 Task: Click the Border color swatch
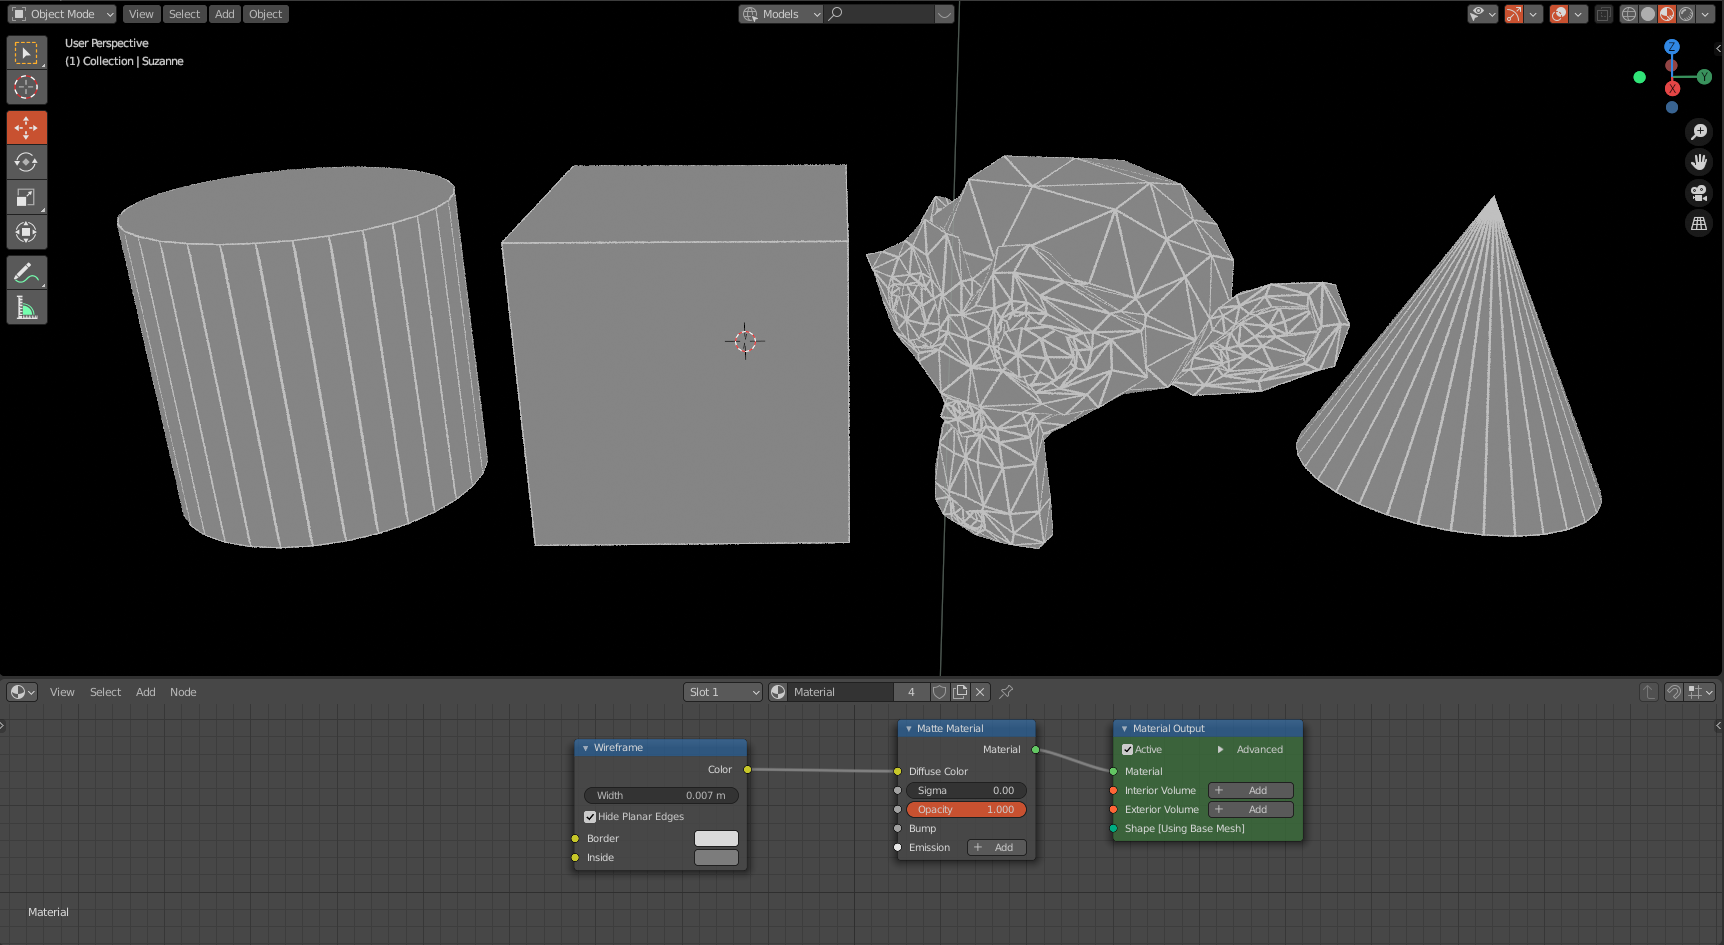[716, 839]
